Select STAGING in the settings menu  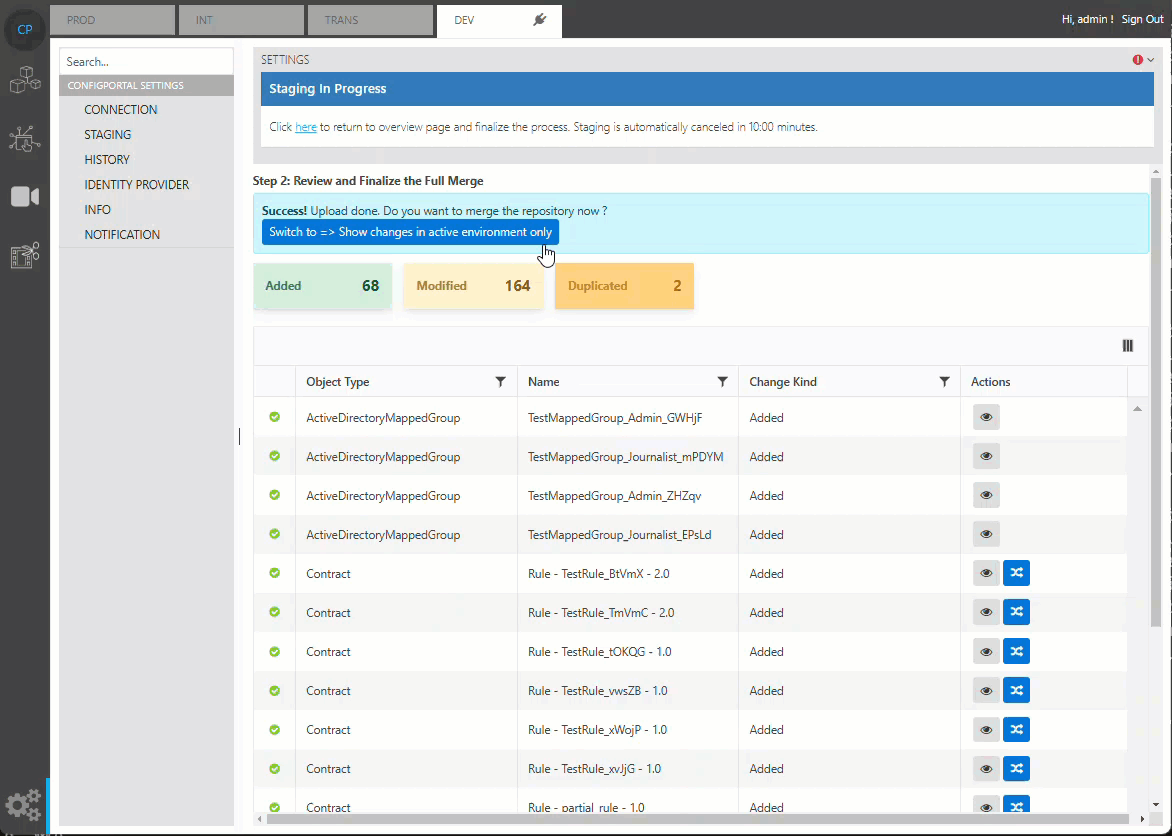coord(108,135)
